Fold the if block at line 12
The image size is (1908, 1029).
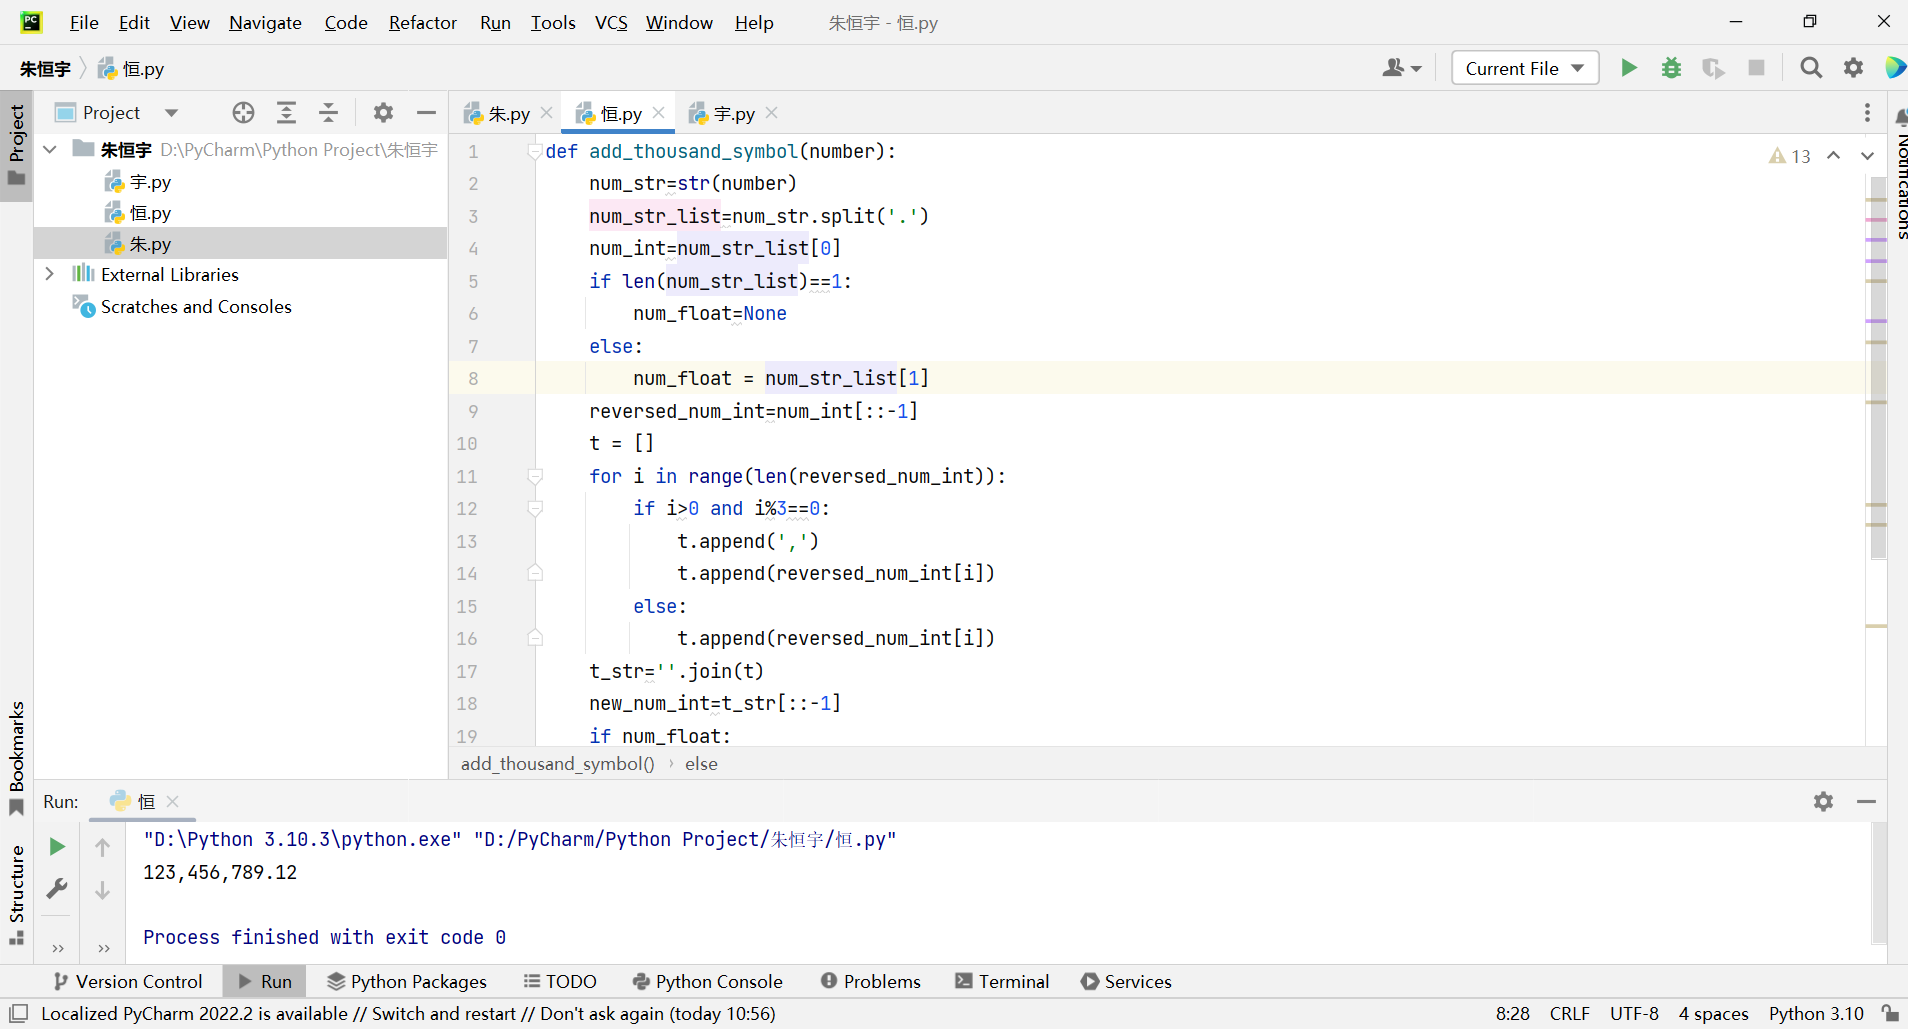coord(535,508)
